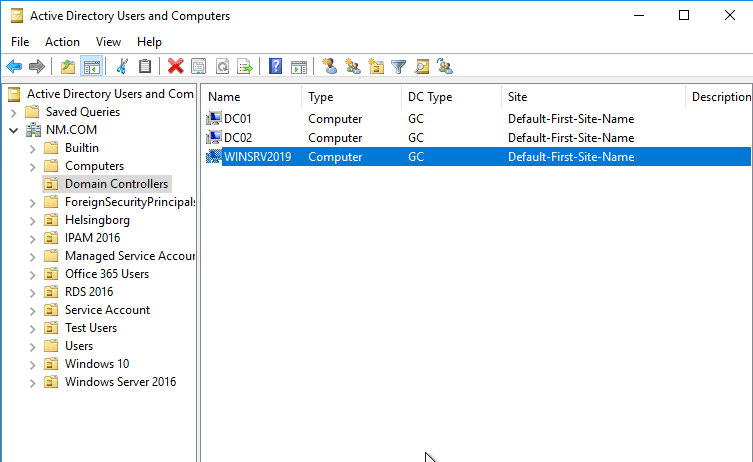Viewport: 753px width, 462px height.
Task: Select the Windows Server 2016 label
Action: click(x=121, y=382)
